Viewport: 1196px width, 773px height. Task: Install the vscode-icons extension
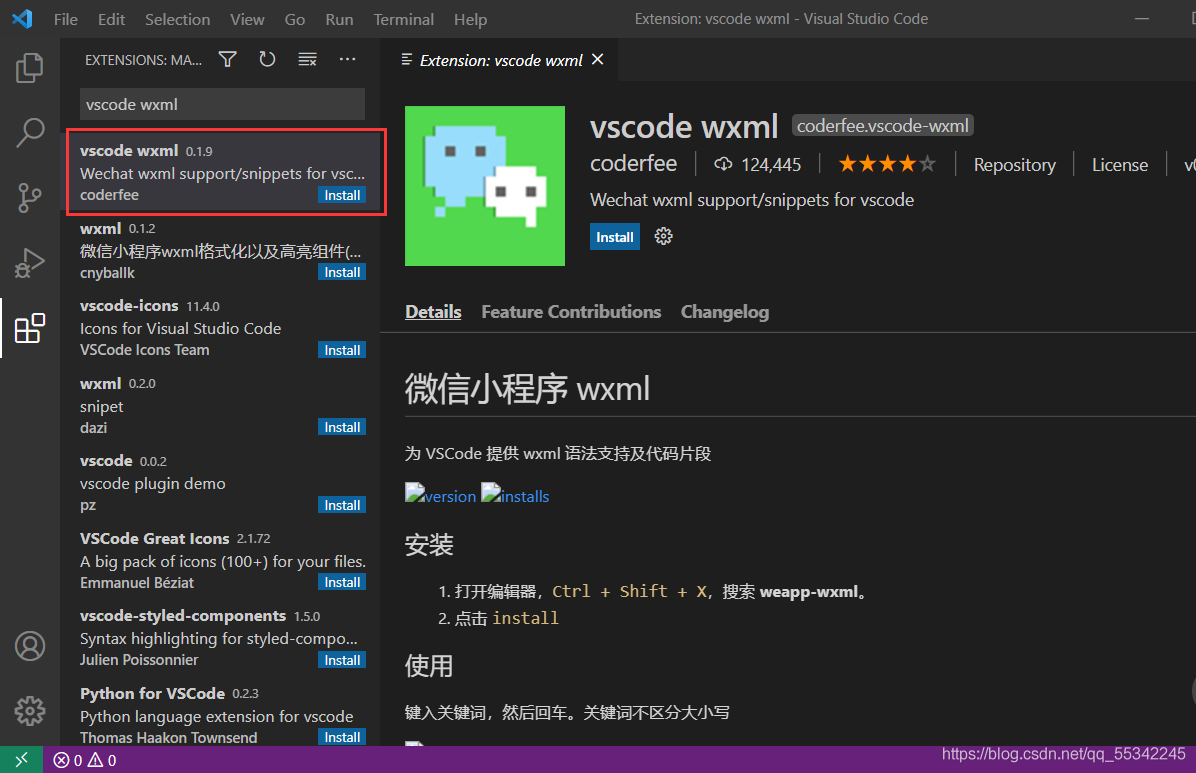point(342,350)
